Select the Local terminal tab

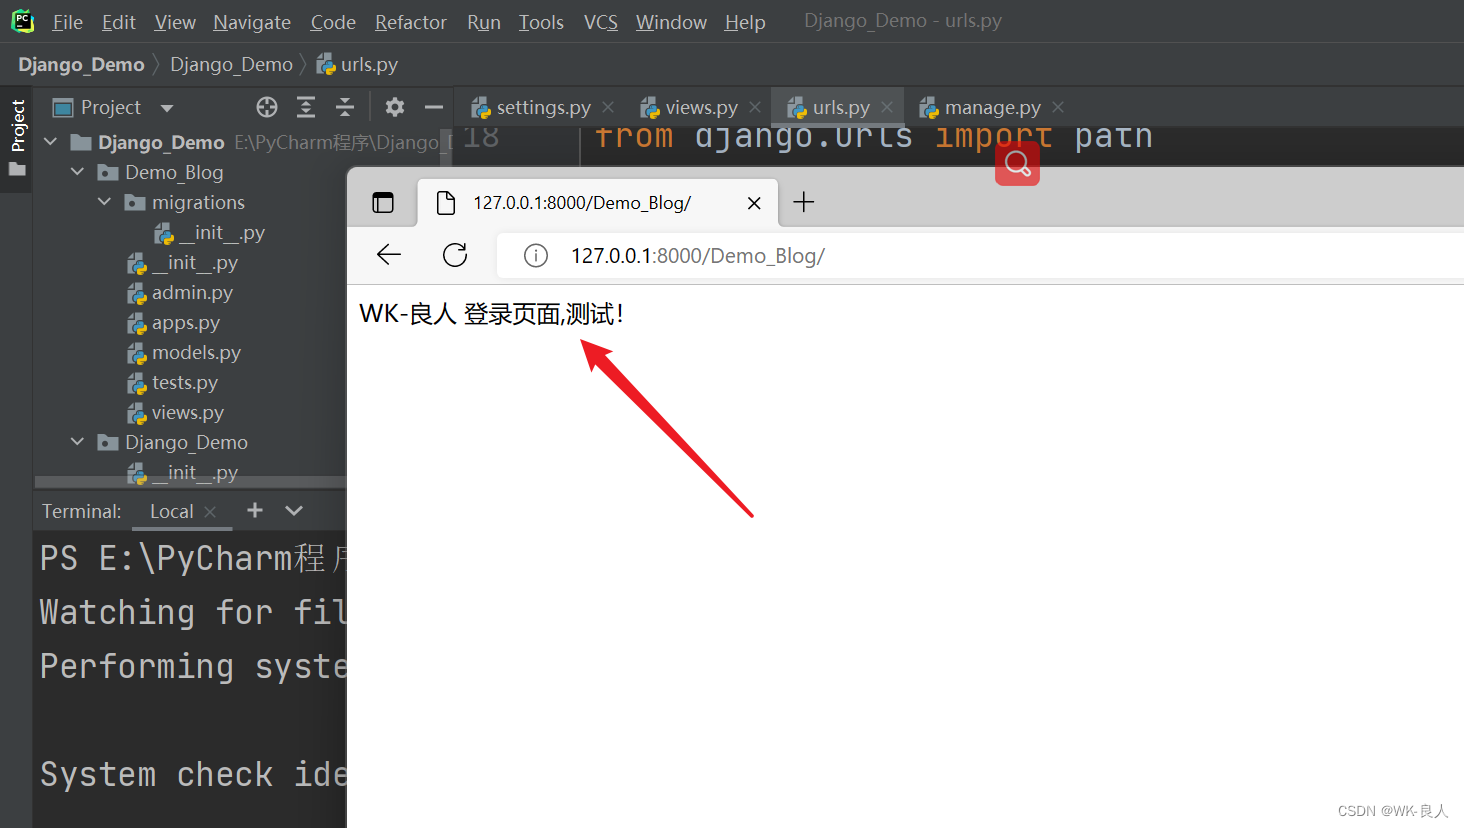[171, 511]
